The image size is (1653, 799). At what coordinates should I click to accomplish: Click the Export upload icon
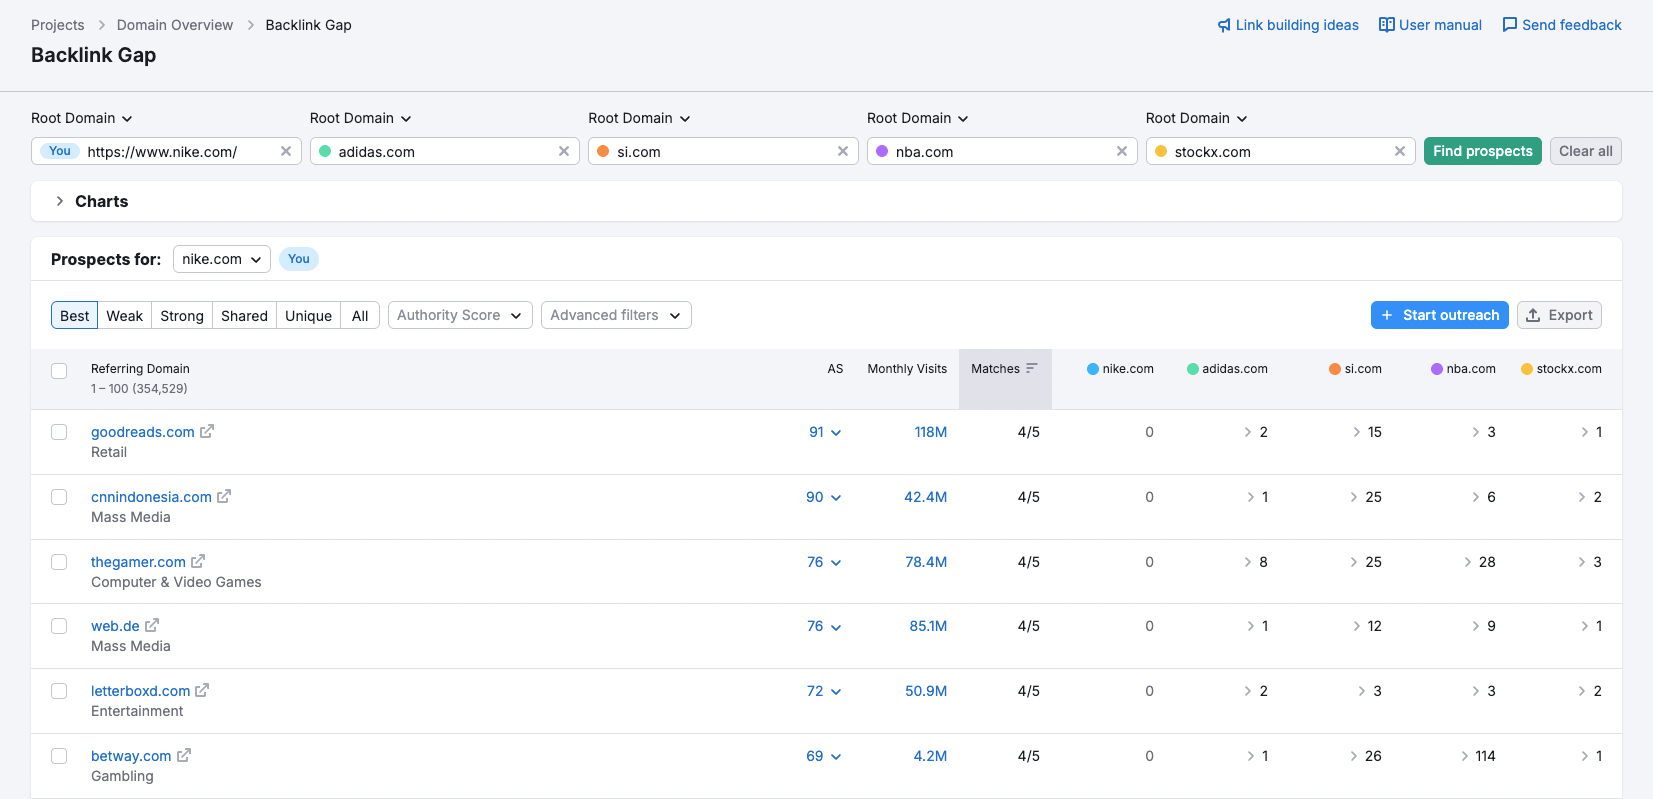click(x=1533, y=315)
